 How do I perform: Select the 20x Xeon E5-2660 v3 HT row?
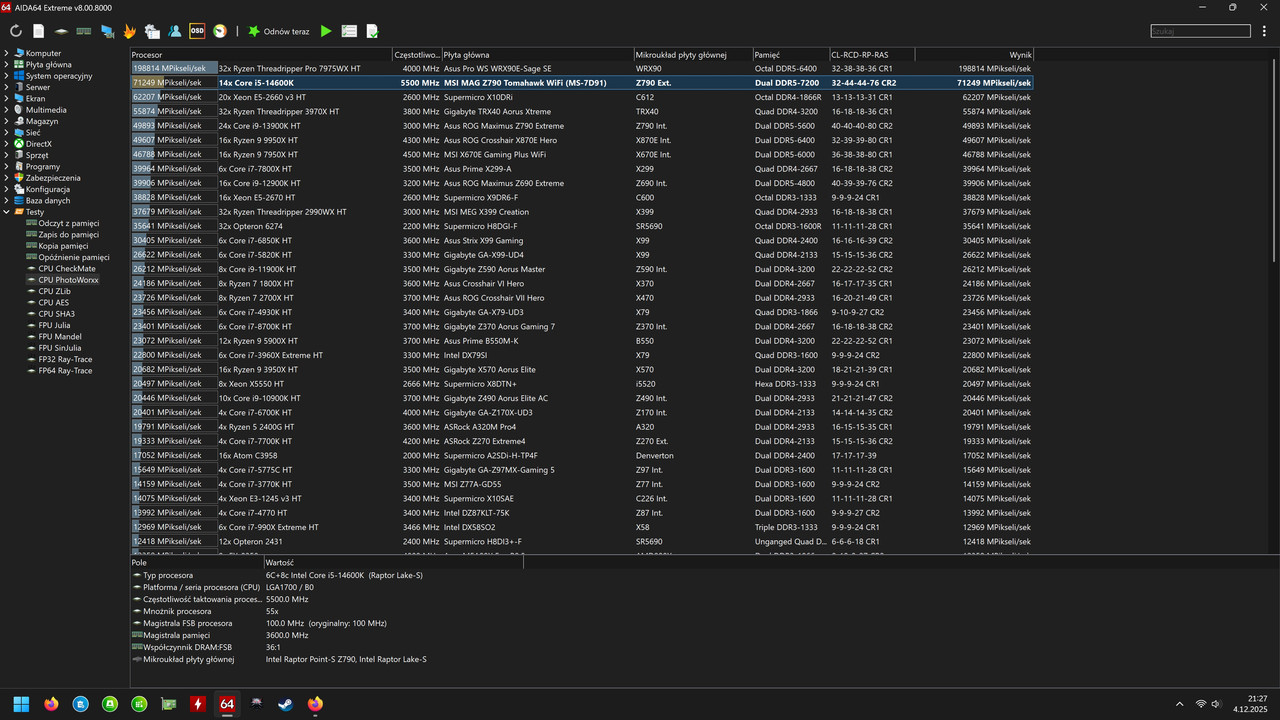tap(582, 97)
